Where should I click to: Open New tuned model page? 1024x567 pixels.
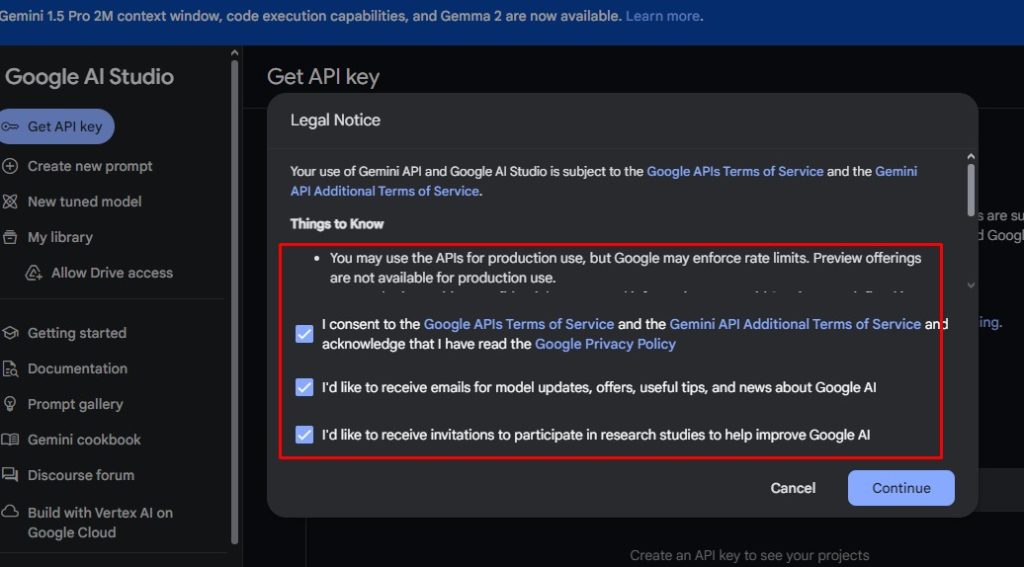(x=84, y=202)
